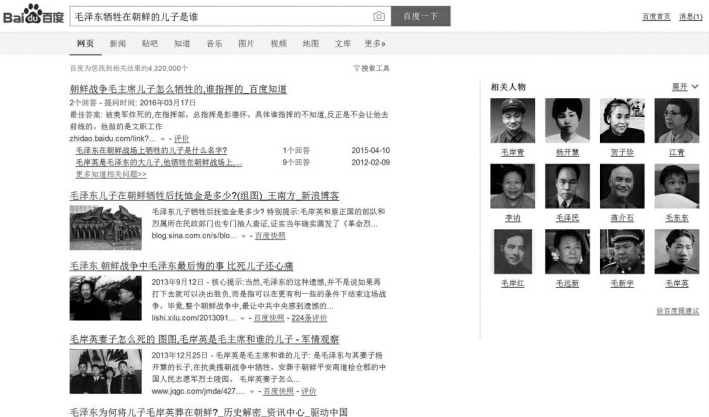Switch to the 音乐 tab

[x=214, y=43]
